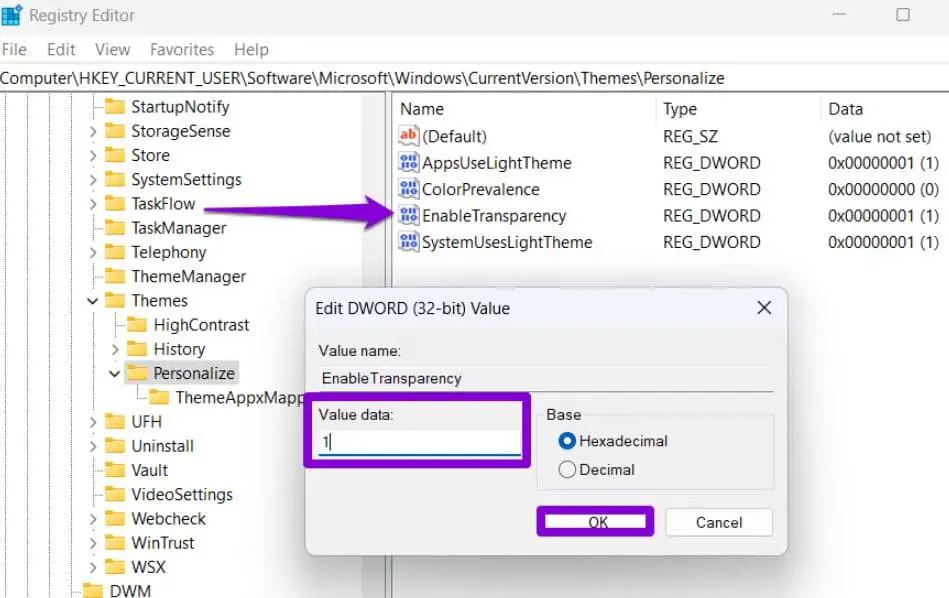Maximize the Registry Editor window
Screen dimensions: 949x598
pyautogui.click(x=902, y=15)
